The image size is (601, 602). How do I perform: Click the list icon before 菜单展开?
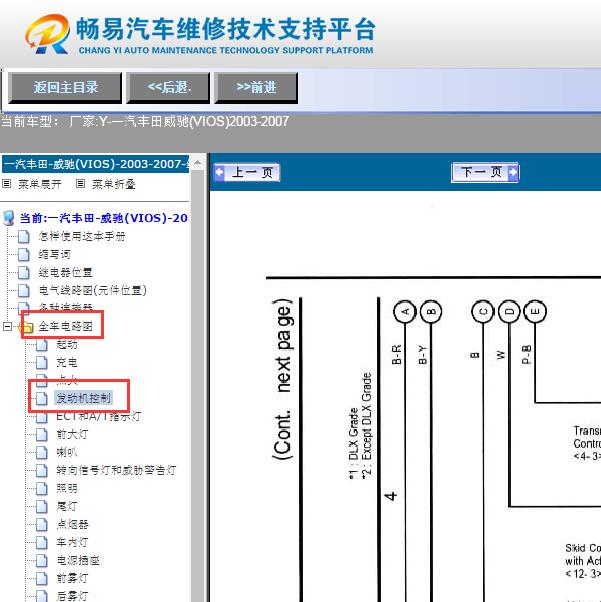(6, 184)
